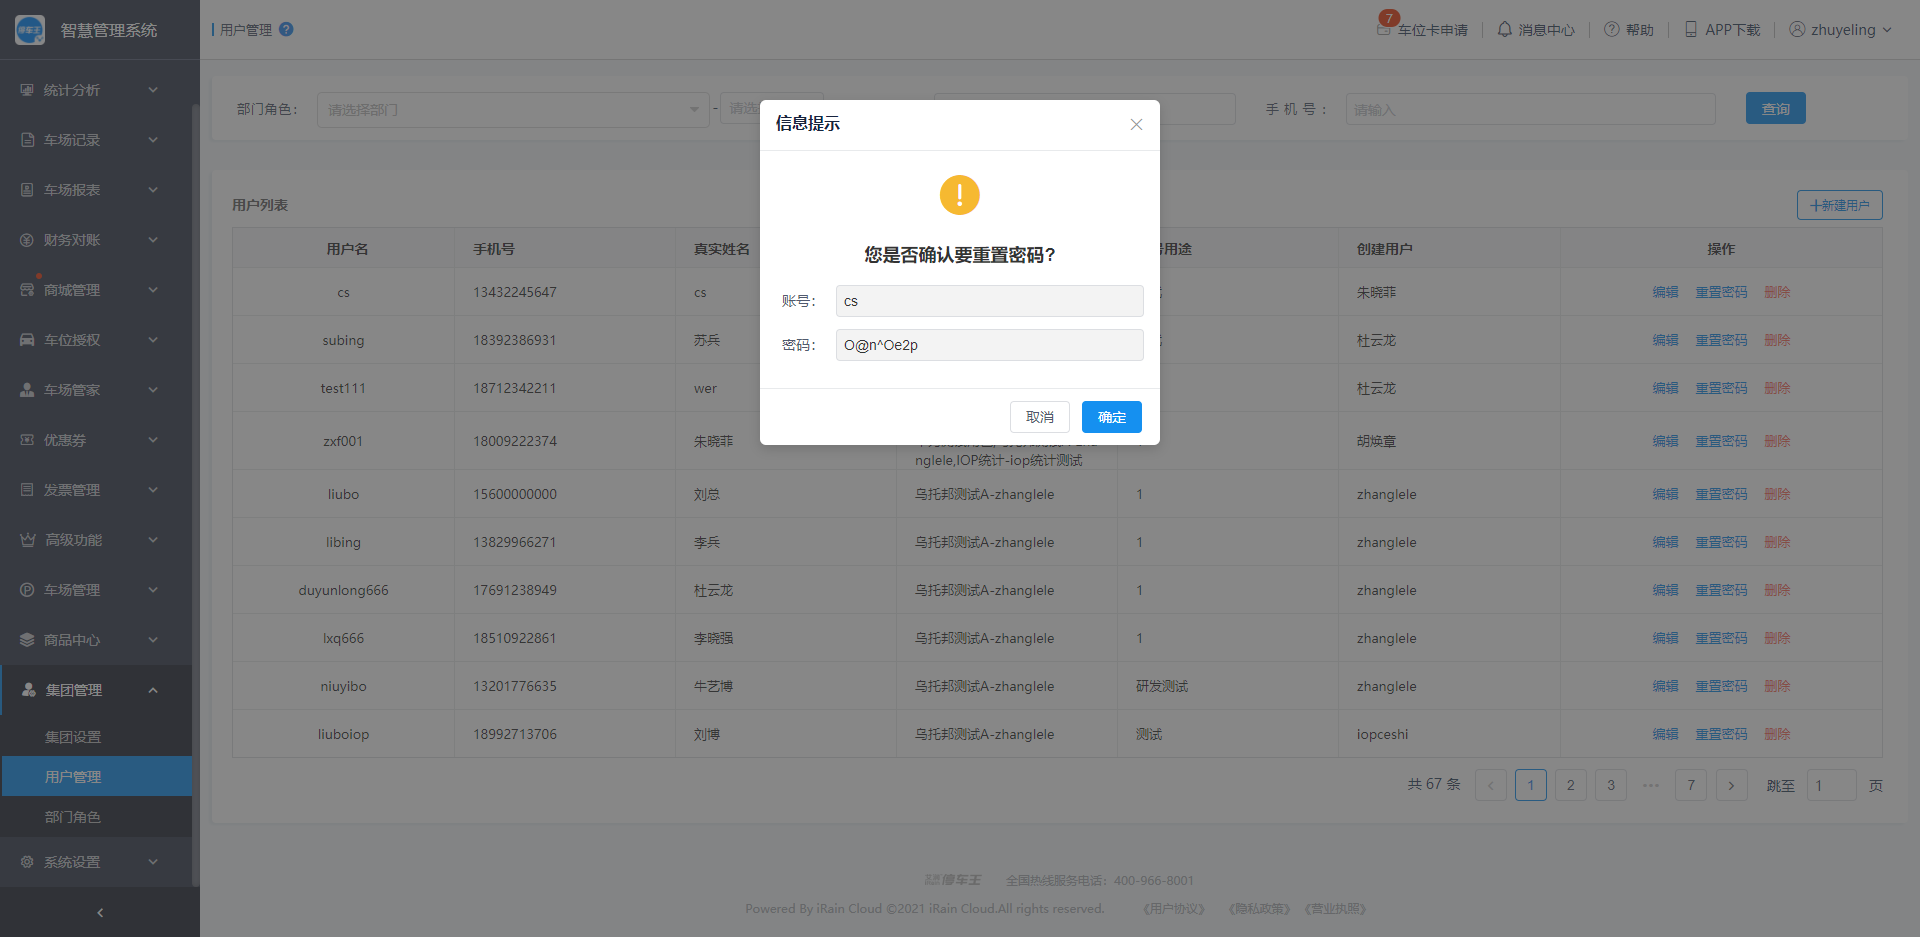Click the 车场记录 sidebar icon
Screen dimensions: 1920x937
point(27,140)
